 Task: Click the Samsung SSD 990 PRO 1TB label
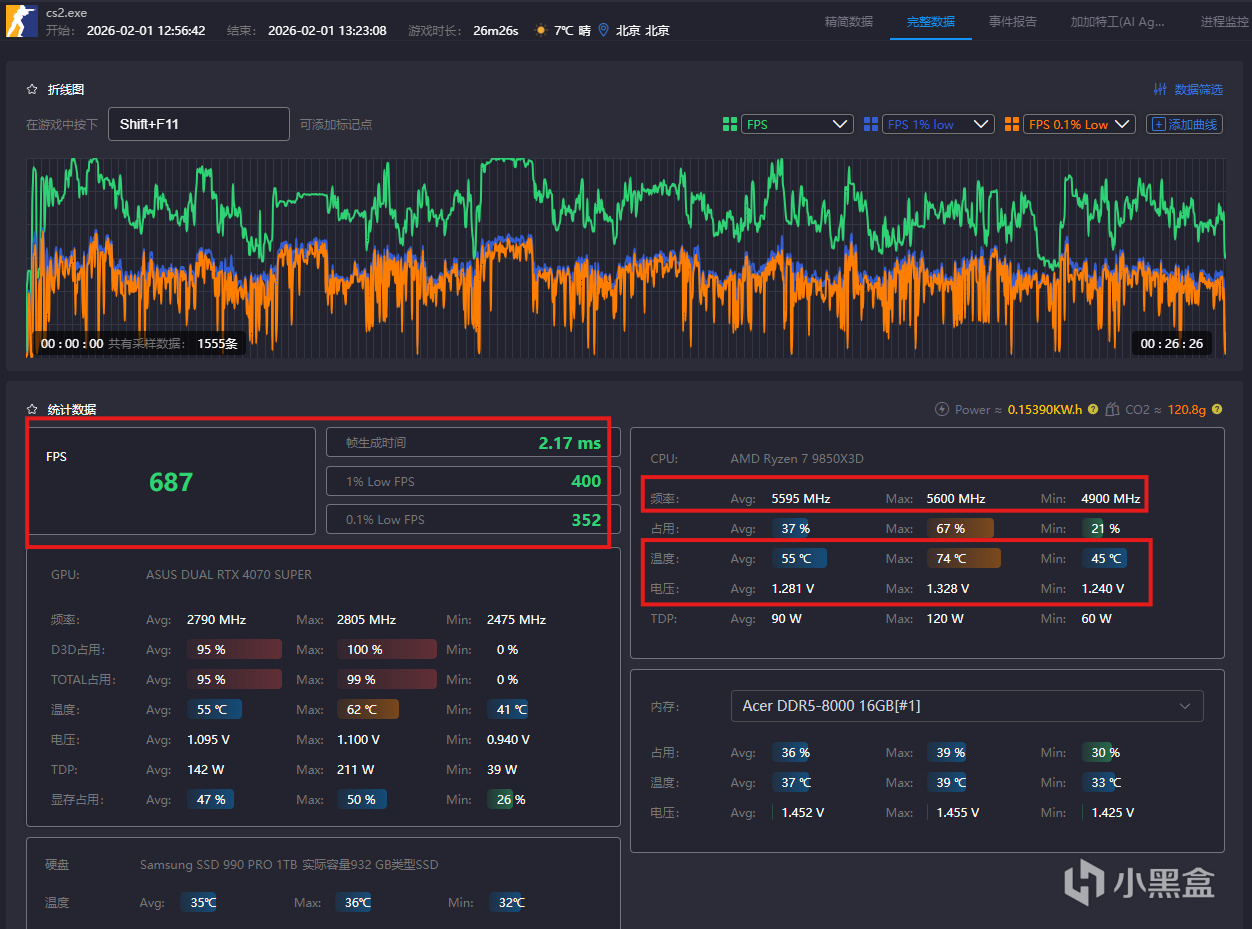click(289, 864)
